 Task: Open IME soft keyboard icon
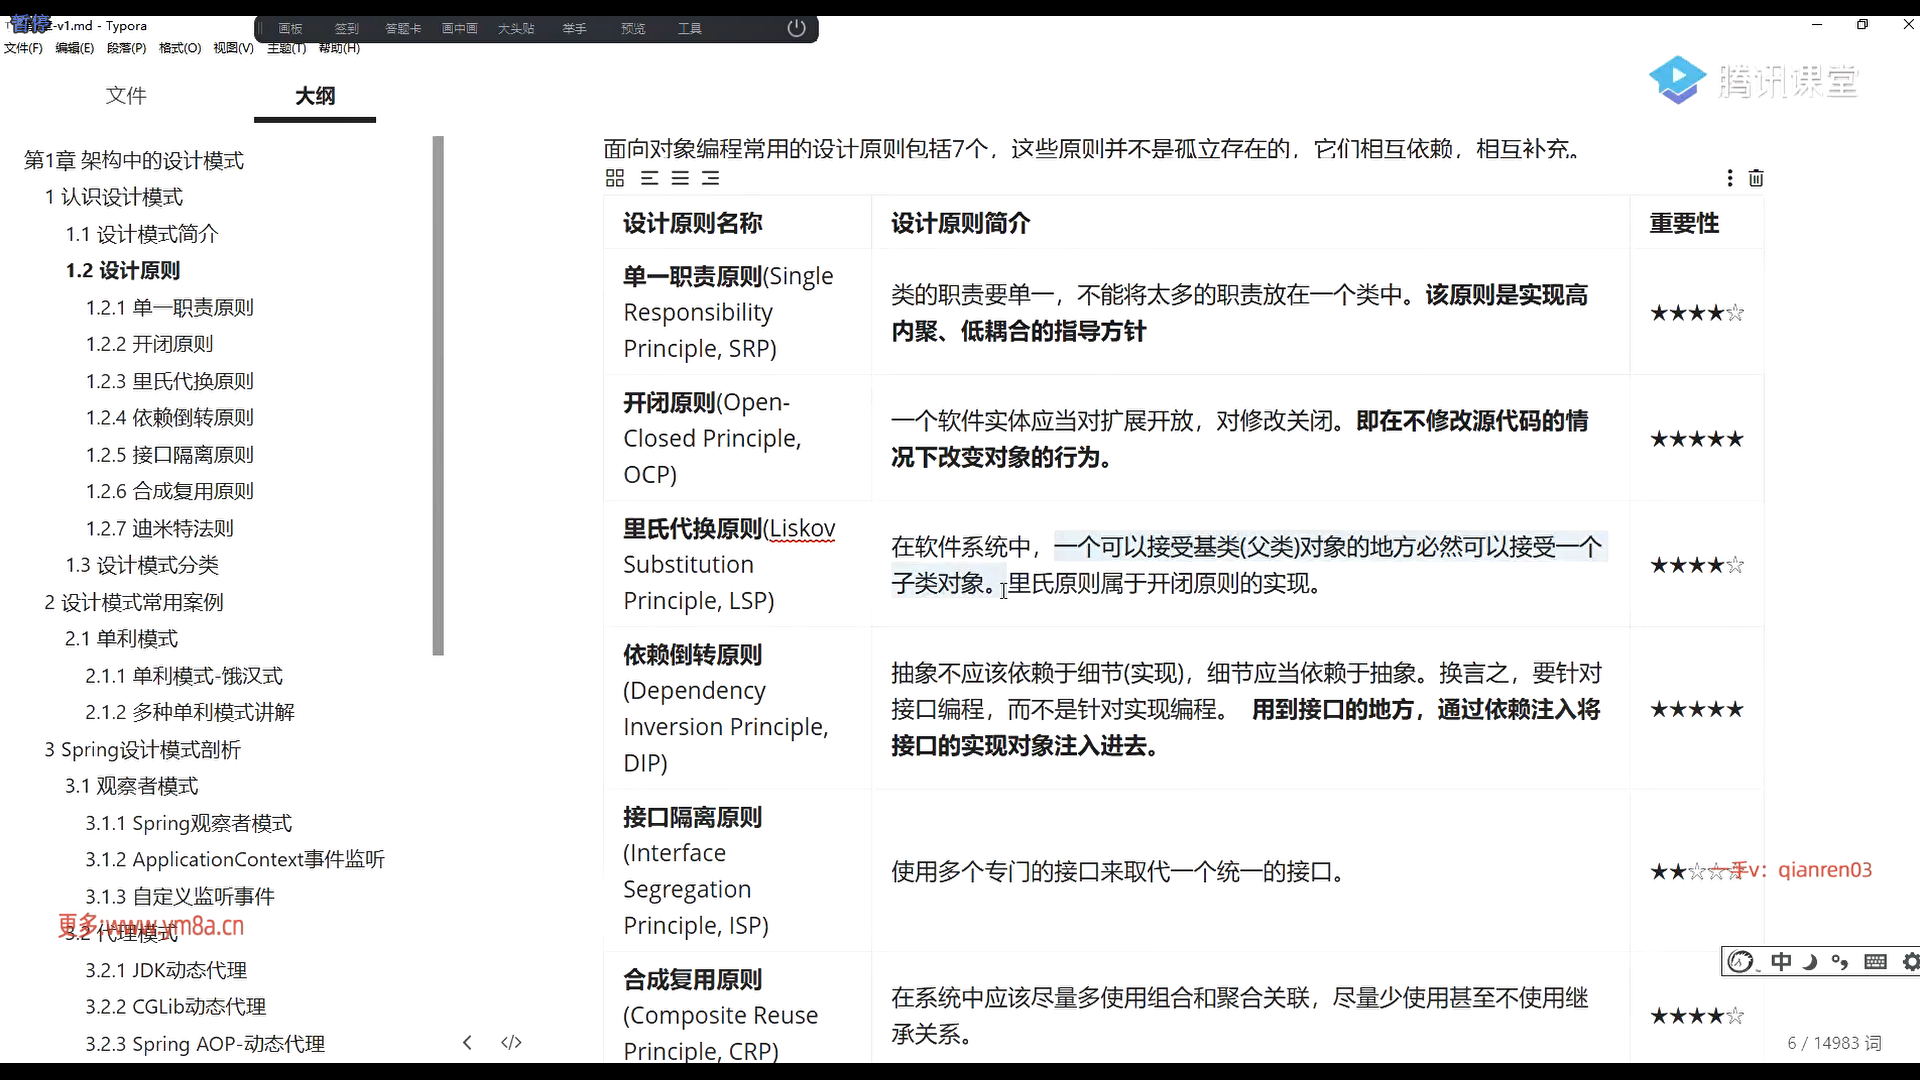tap(1875, 962)
